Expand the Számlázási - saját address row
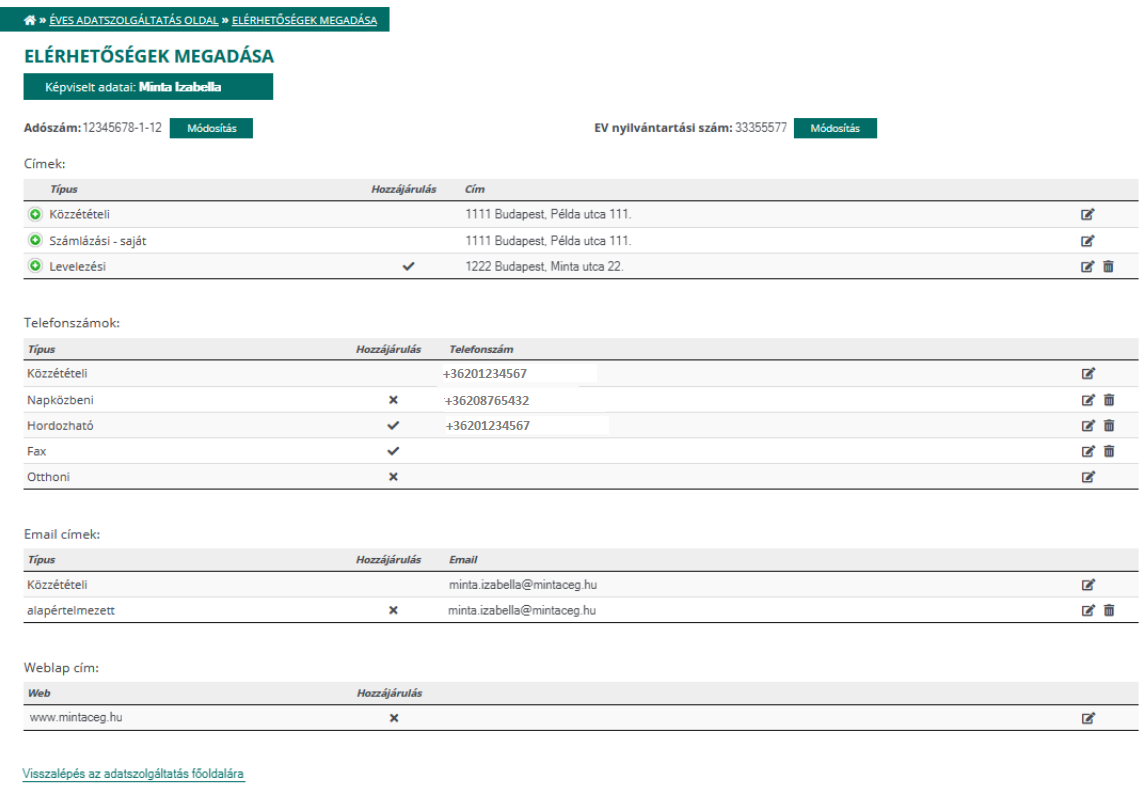The image size is (1144, 788). (x=35, y=240)
